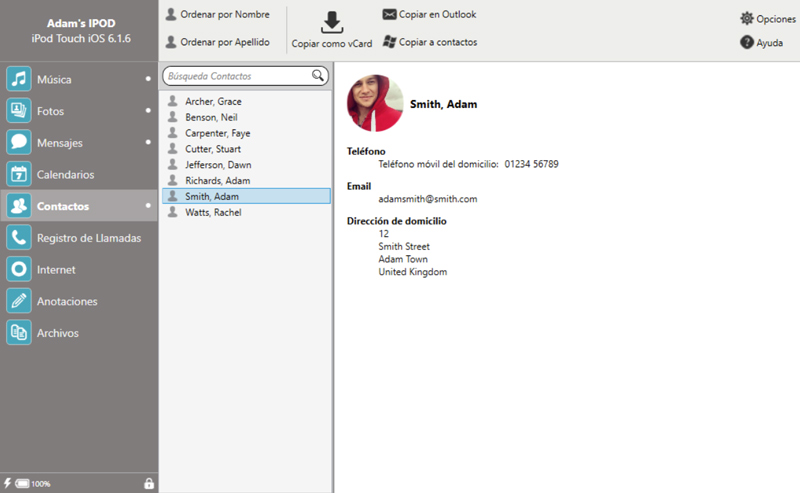Open the Fotos section icon

coord(19,111)
